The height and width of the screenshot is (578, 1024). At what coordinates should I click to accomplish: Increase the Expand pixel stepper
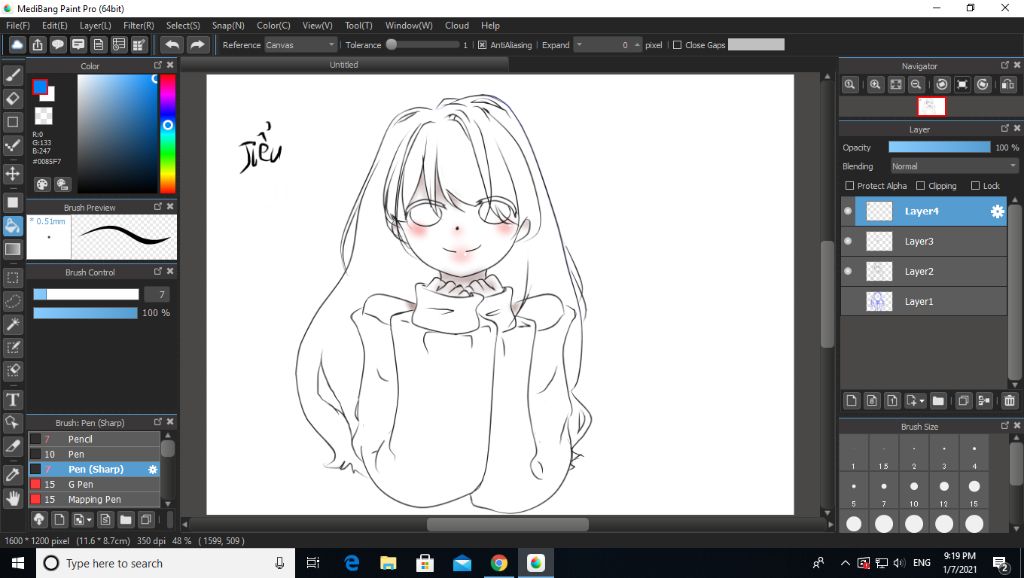pos(637,42)
